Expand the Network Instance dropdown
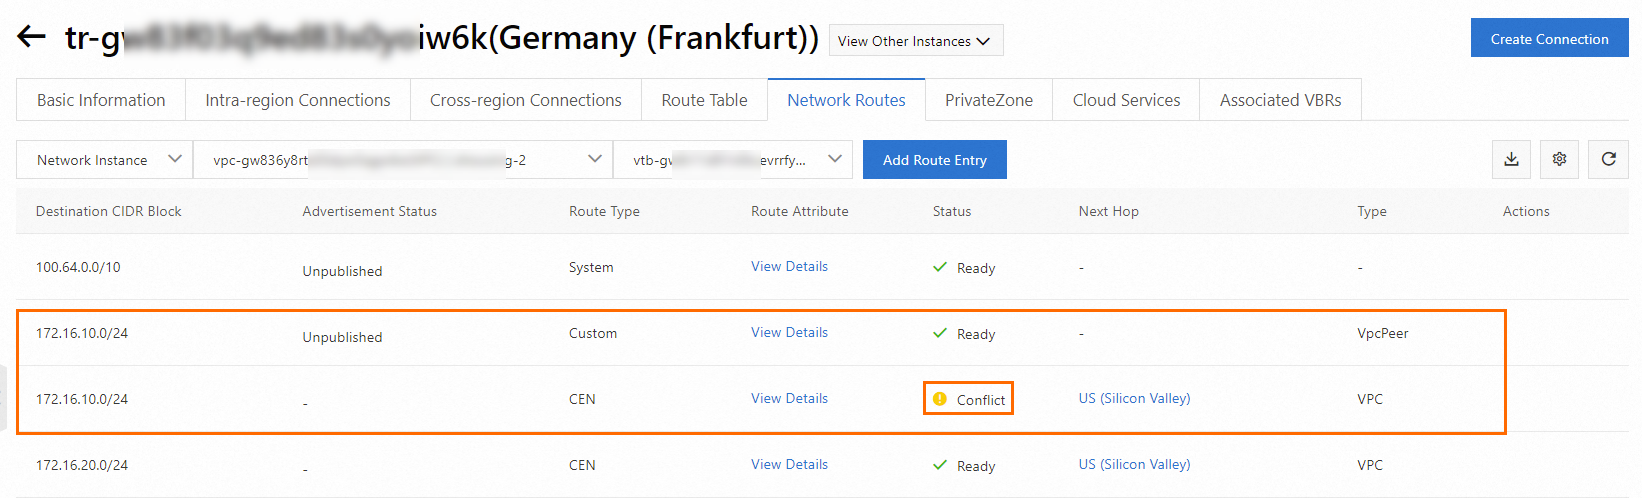Screen dimensions: 1642x498 pyautogui.click(x=105, y=160)
